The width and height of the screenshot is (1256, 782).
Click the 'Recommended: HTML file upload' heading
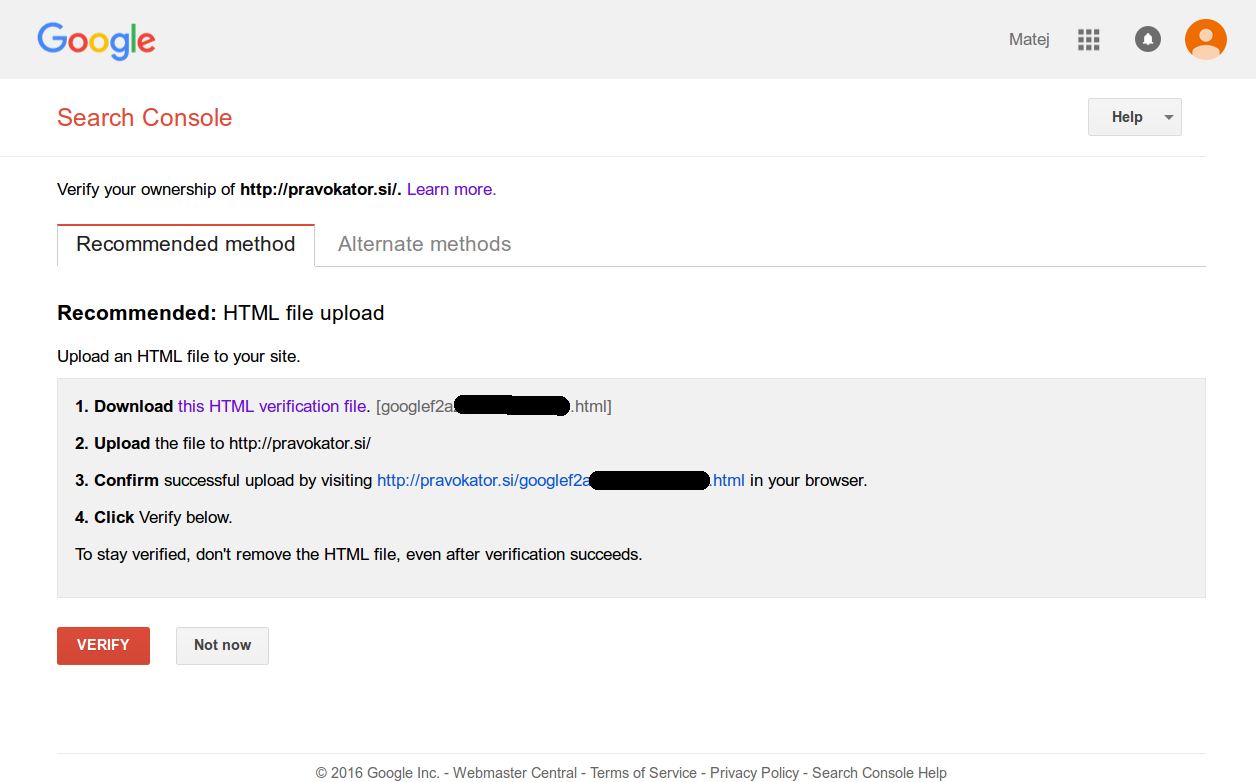[x=221, y=313]
